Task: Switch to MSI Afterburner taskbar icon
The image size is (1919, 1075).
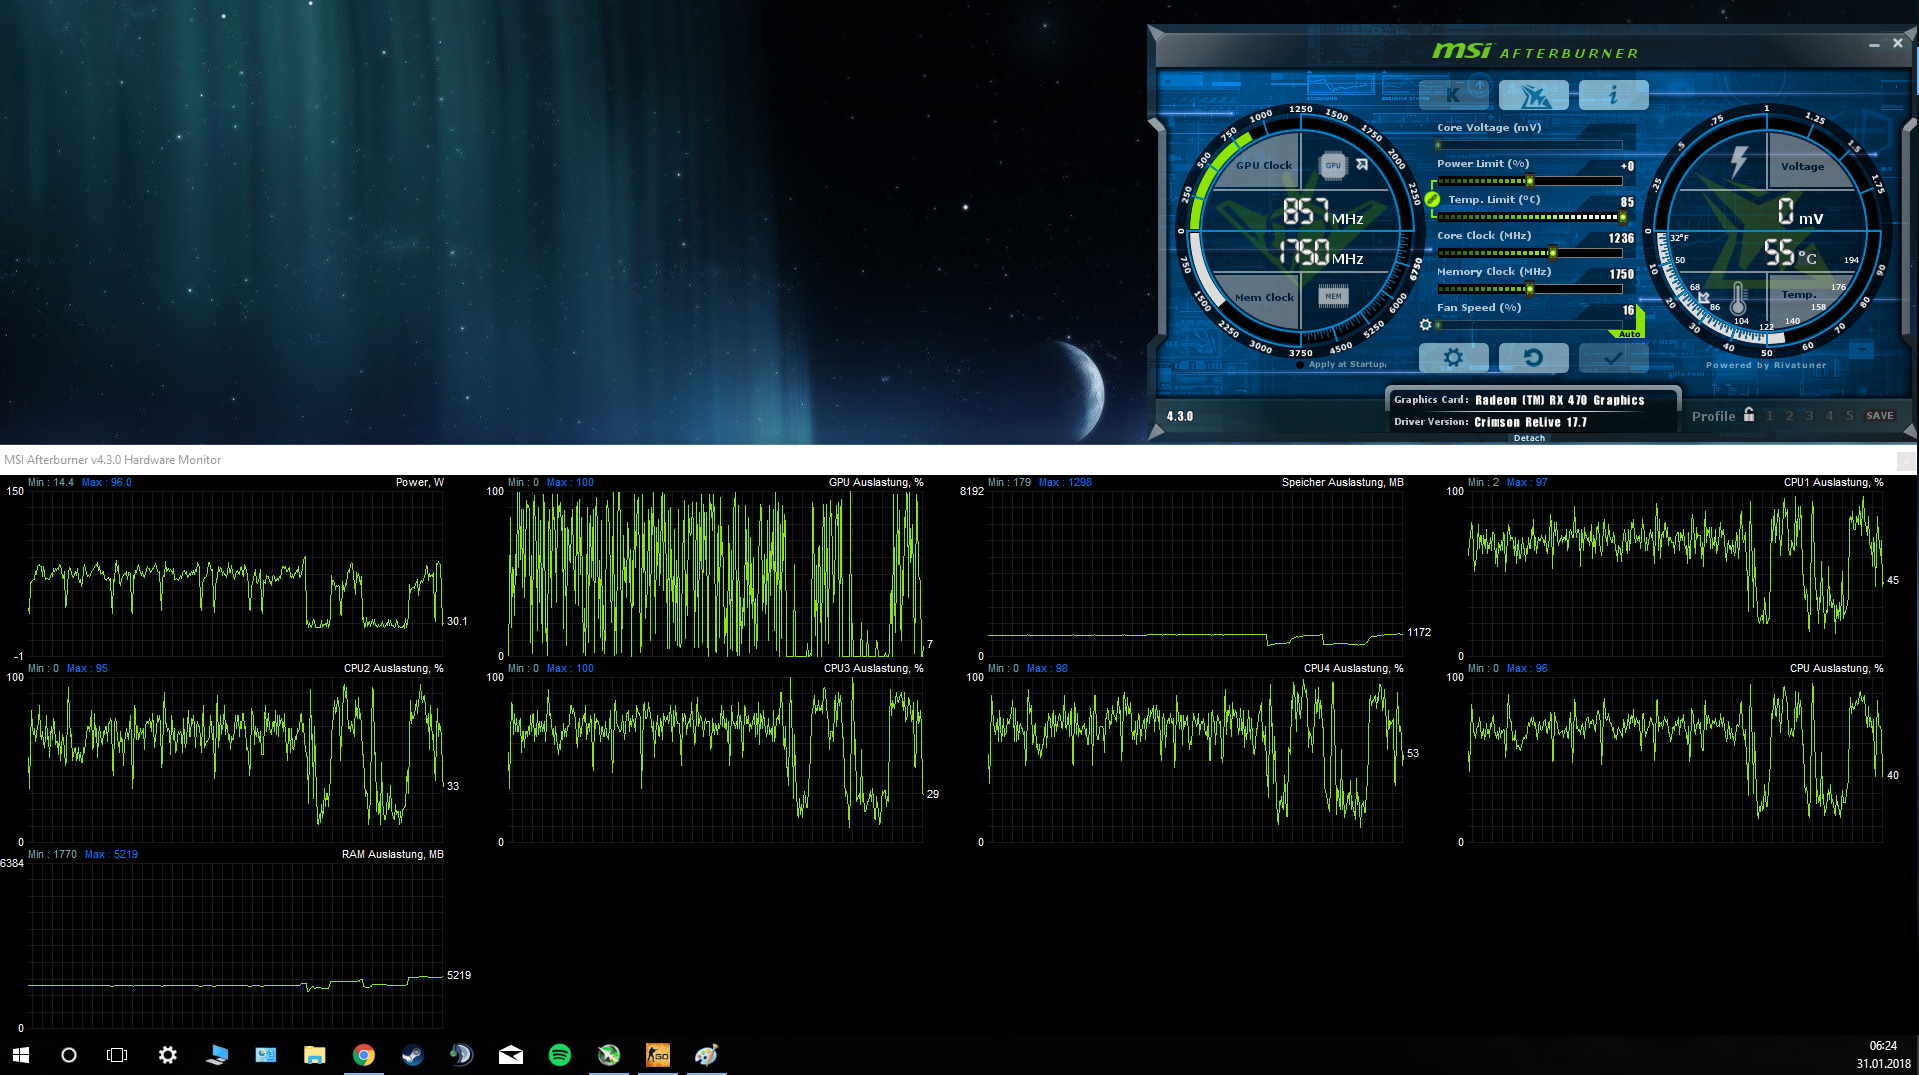Action: tap(609, 1055)
